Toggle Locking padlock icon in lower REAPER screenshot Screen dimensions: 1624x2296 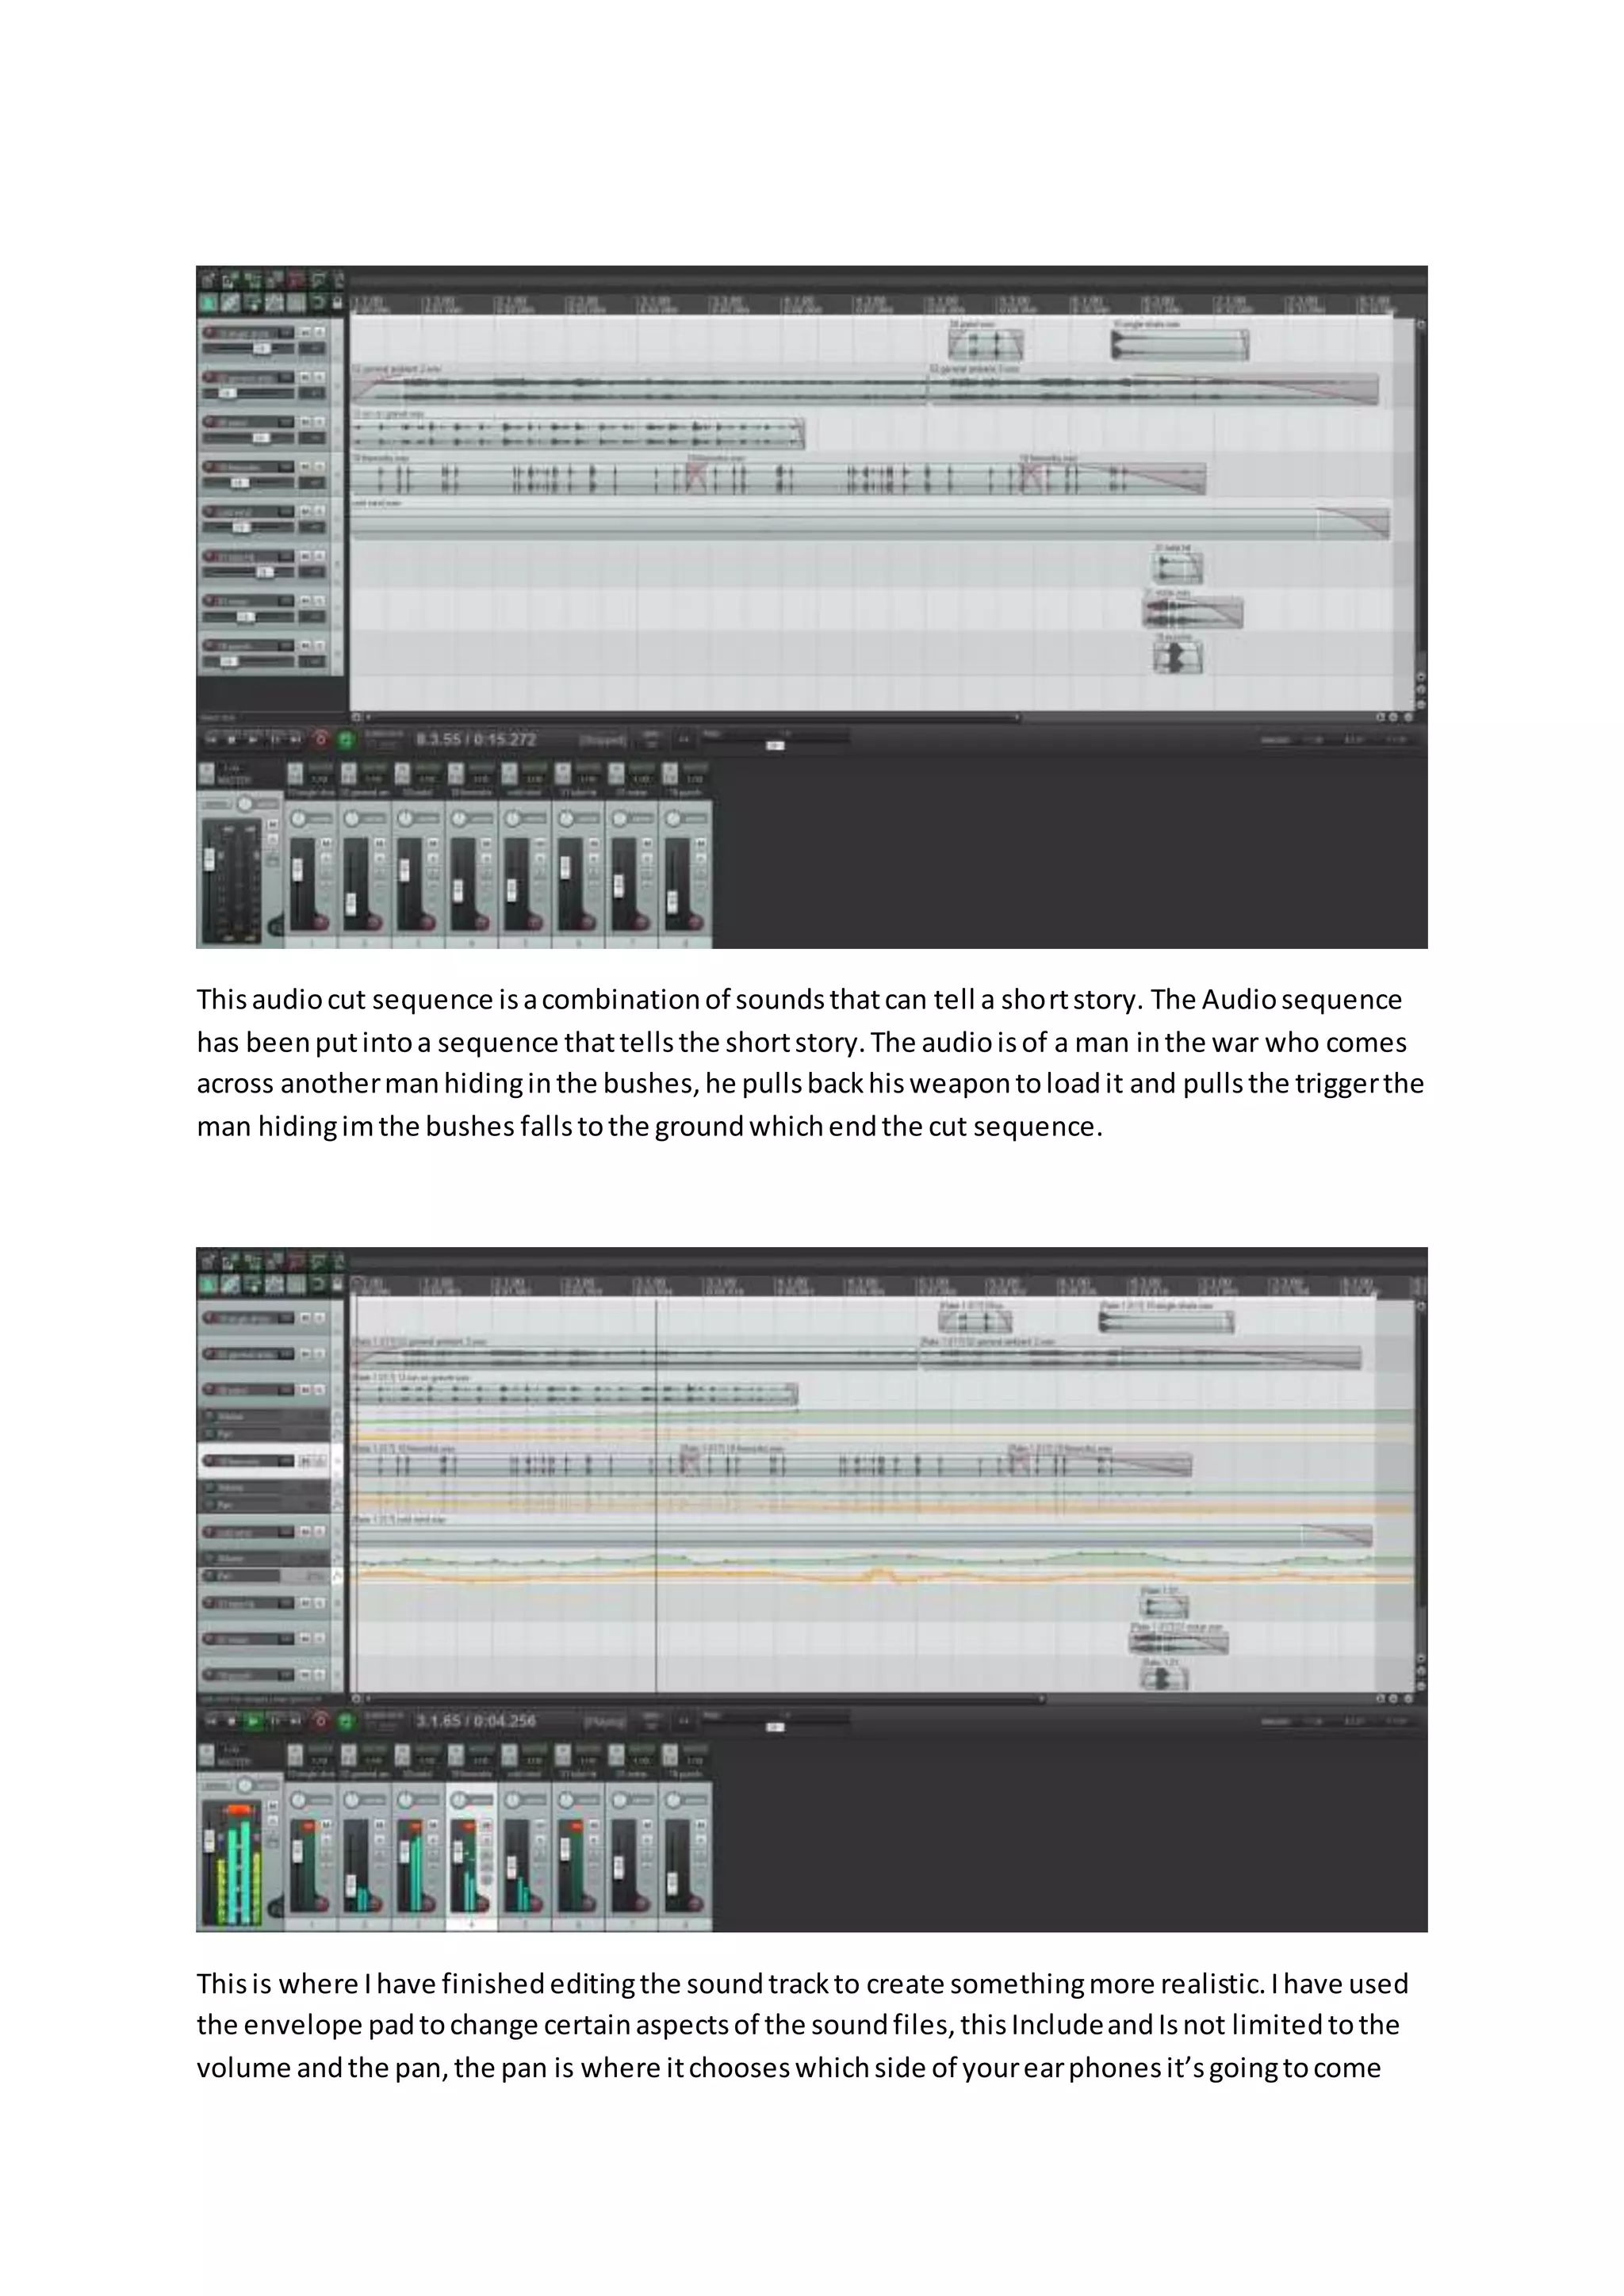339,1285
